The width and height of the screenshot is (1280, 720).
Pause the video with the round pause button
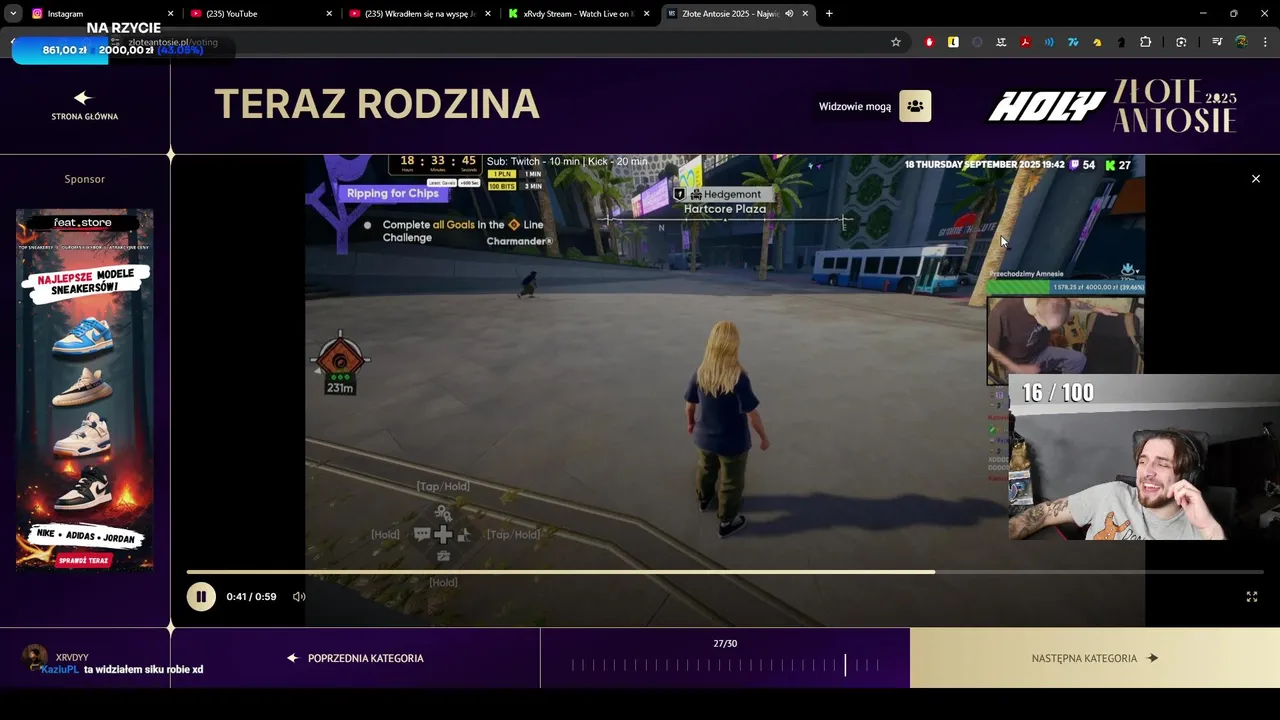pyautogui.click(x=201, y=597)
